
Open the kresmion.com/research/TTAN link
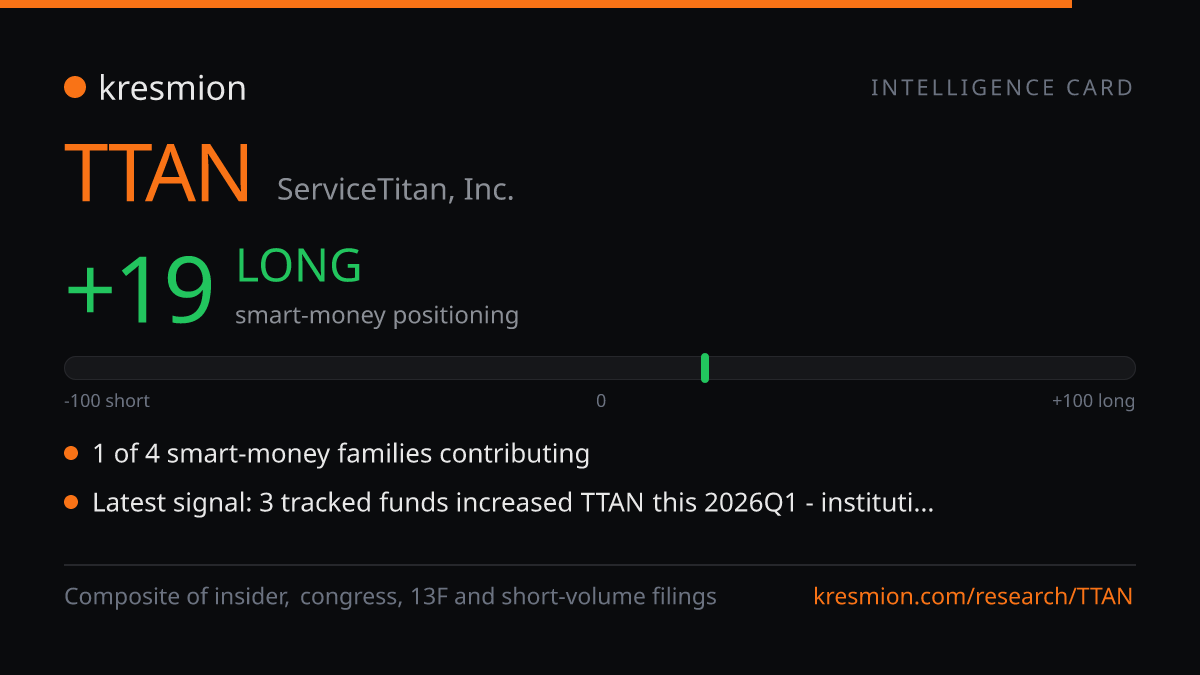tap(973, 597)
